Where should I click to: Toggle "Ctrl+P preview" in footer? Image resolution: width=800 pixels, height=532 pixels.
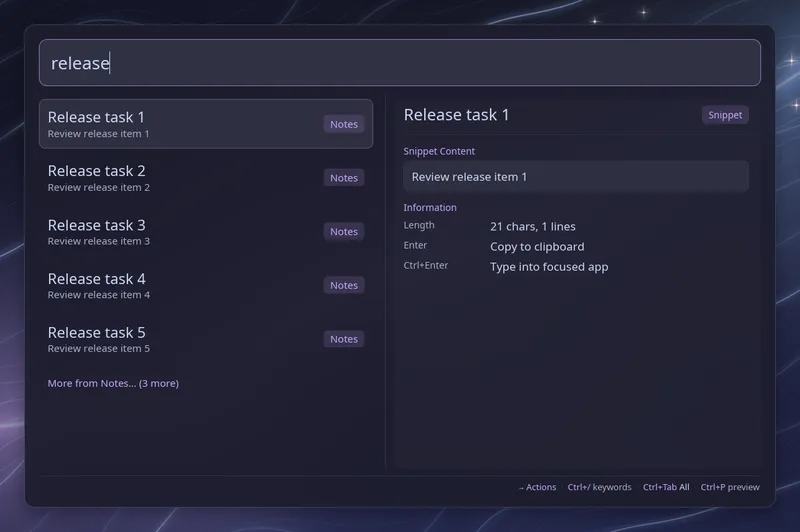pyautogui.click(x=730, y=487)
